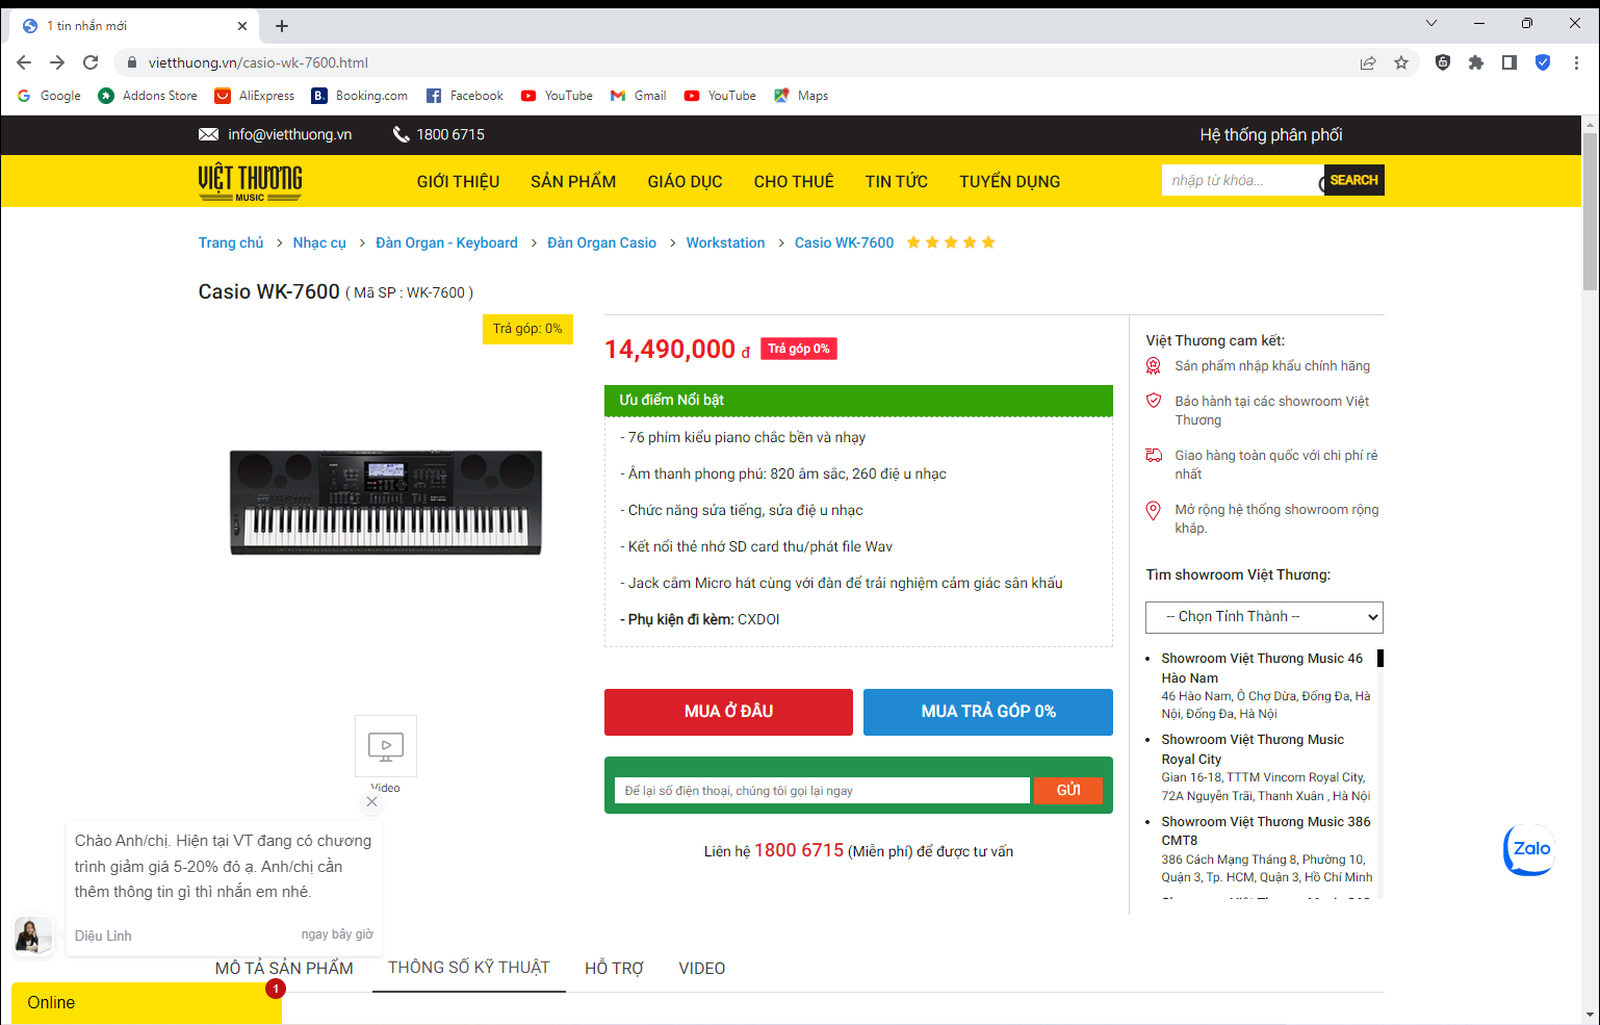Click the bookmark star in address bar
The image size is (1600, 1025).
click(1401, 63)
